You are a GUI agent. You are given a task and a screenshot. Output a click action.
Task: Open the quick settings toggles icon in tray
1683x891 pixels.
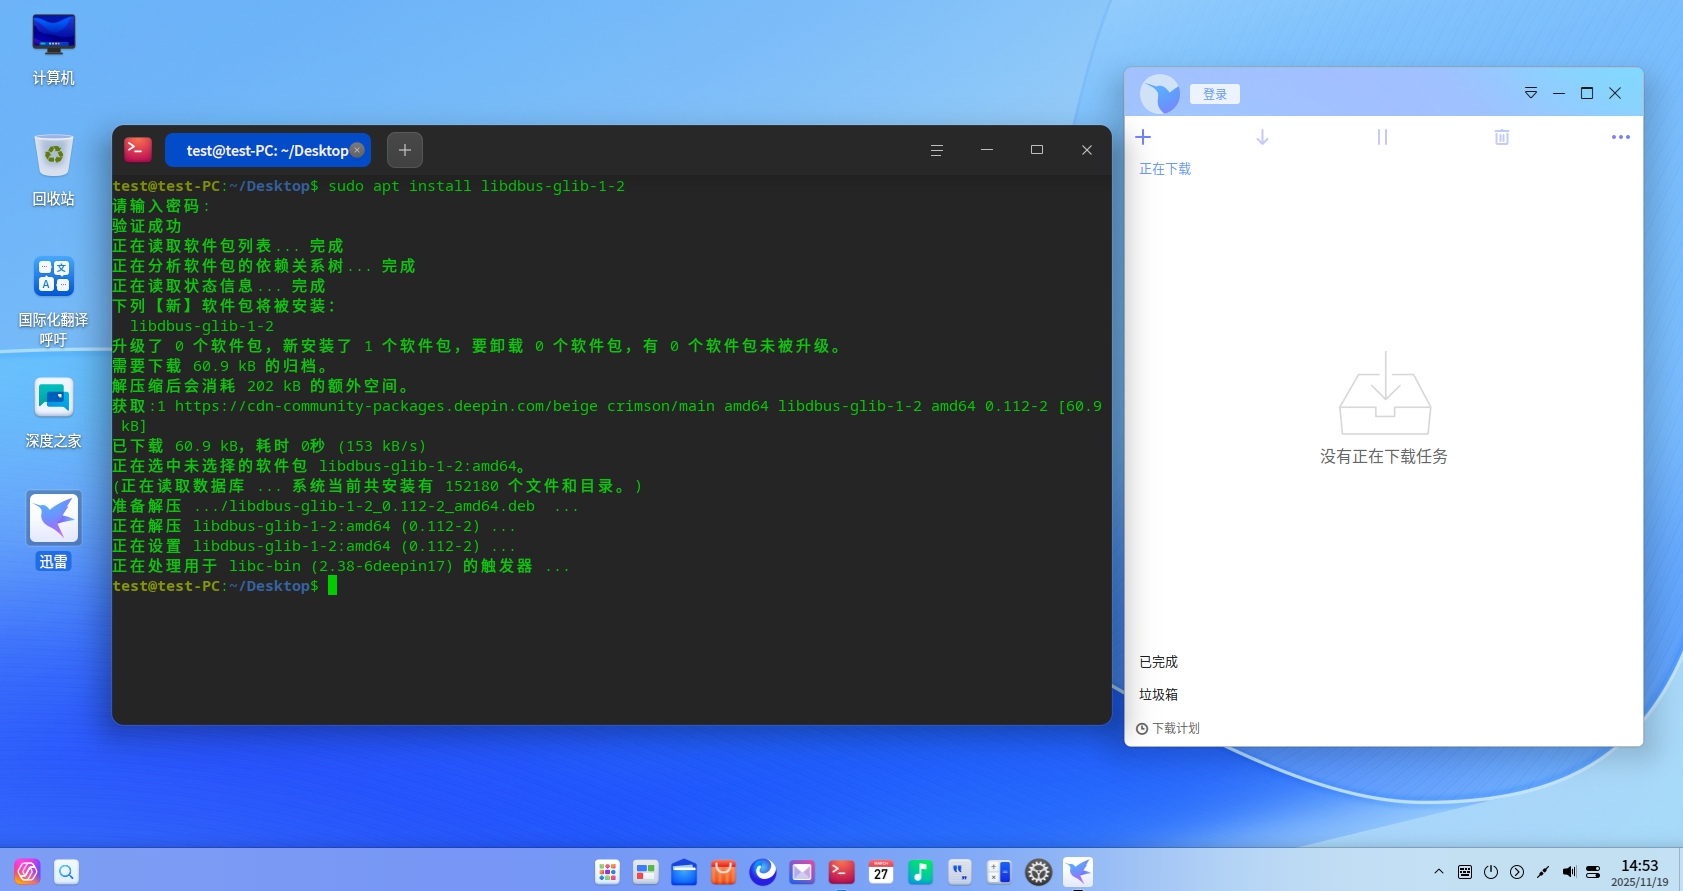(x=1594, y=872)
